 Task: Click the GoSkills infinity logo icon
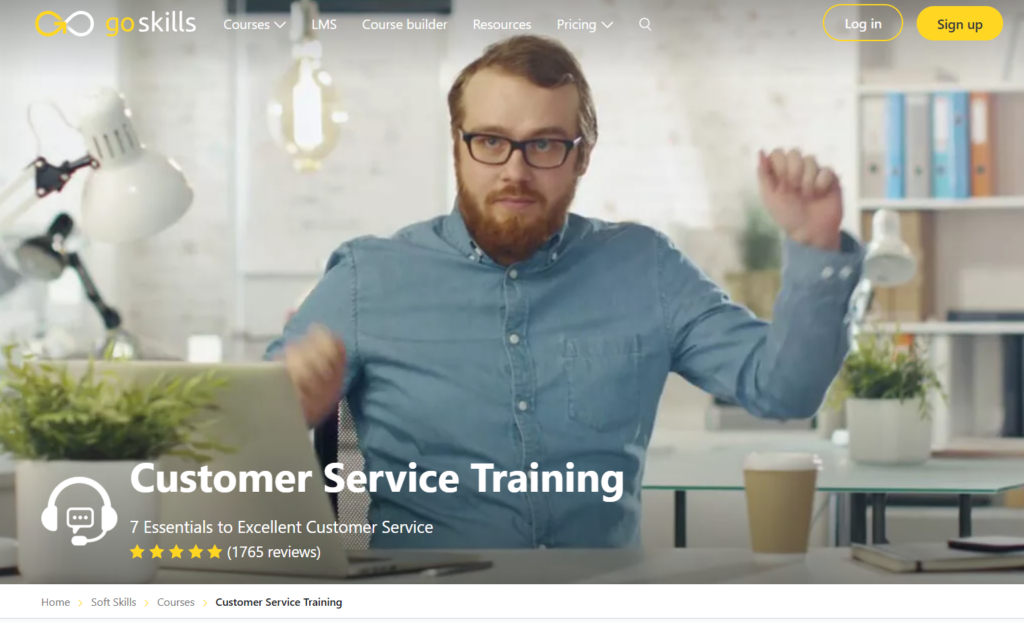pos(64,24)
